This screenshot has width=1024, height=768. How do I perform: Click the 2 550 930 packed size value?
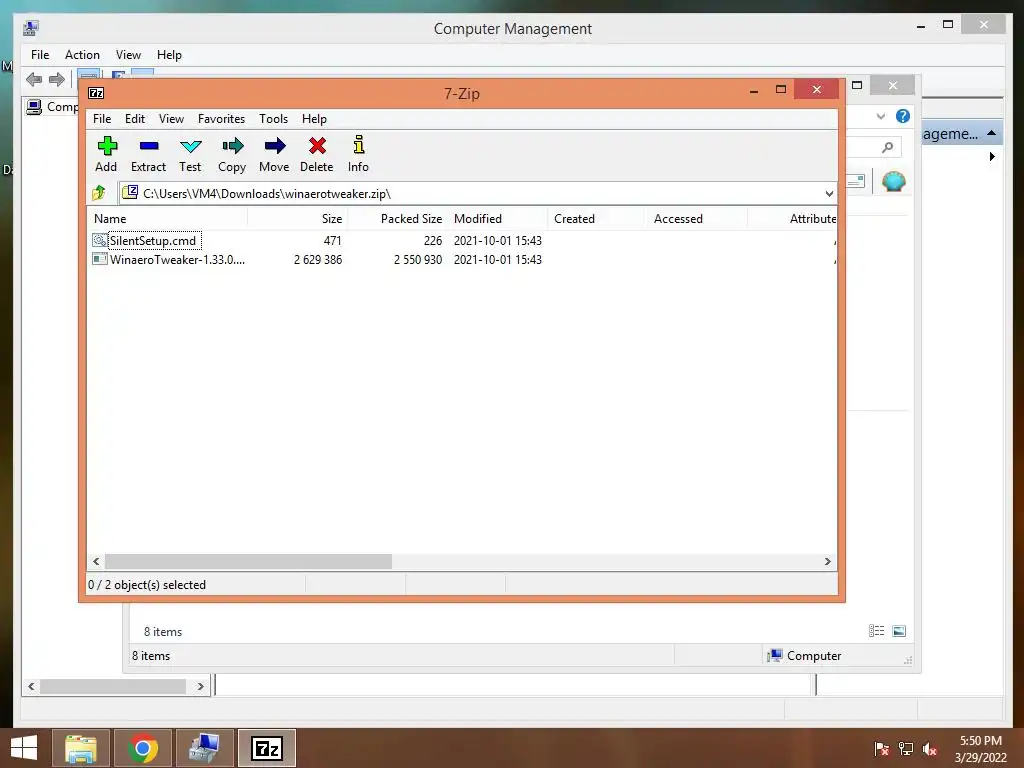tap(418, 259)
